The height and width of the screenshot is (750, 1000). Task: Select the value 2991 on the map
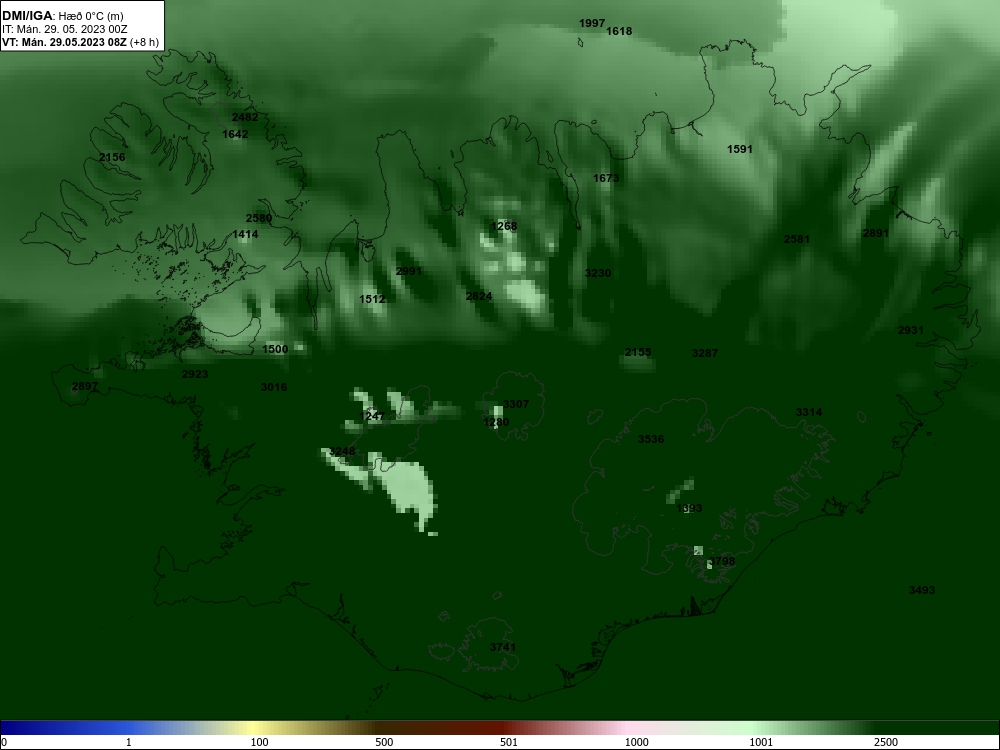pyautogui.click(x=409, y=270)
